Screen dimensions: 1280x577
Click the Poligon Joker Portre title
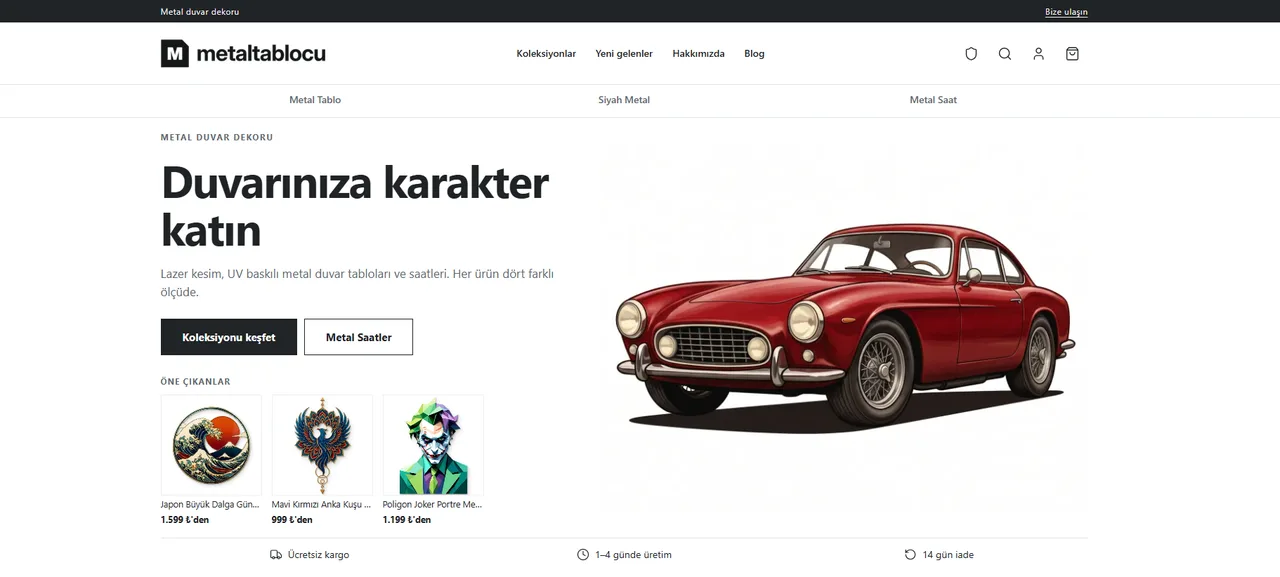coord(432,505)
